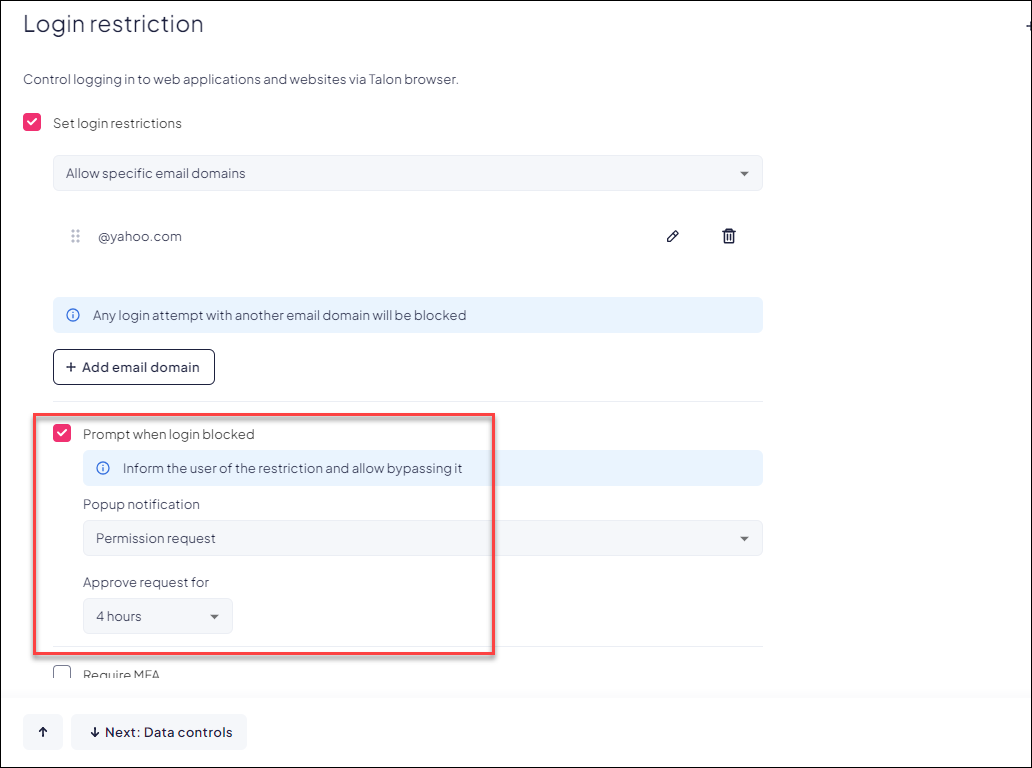The width and height of the screenshot is (1032, 768).
Task: Select the @yahoo.com domain entry
Action: (140, 237)
